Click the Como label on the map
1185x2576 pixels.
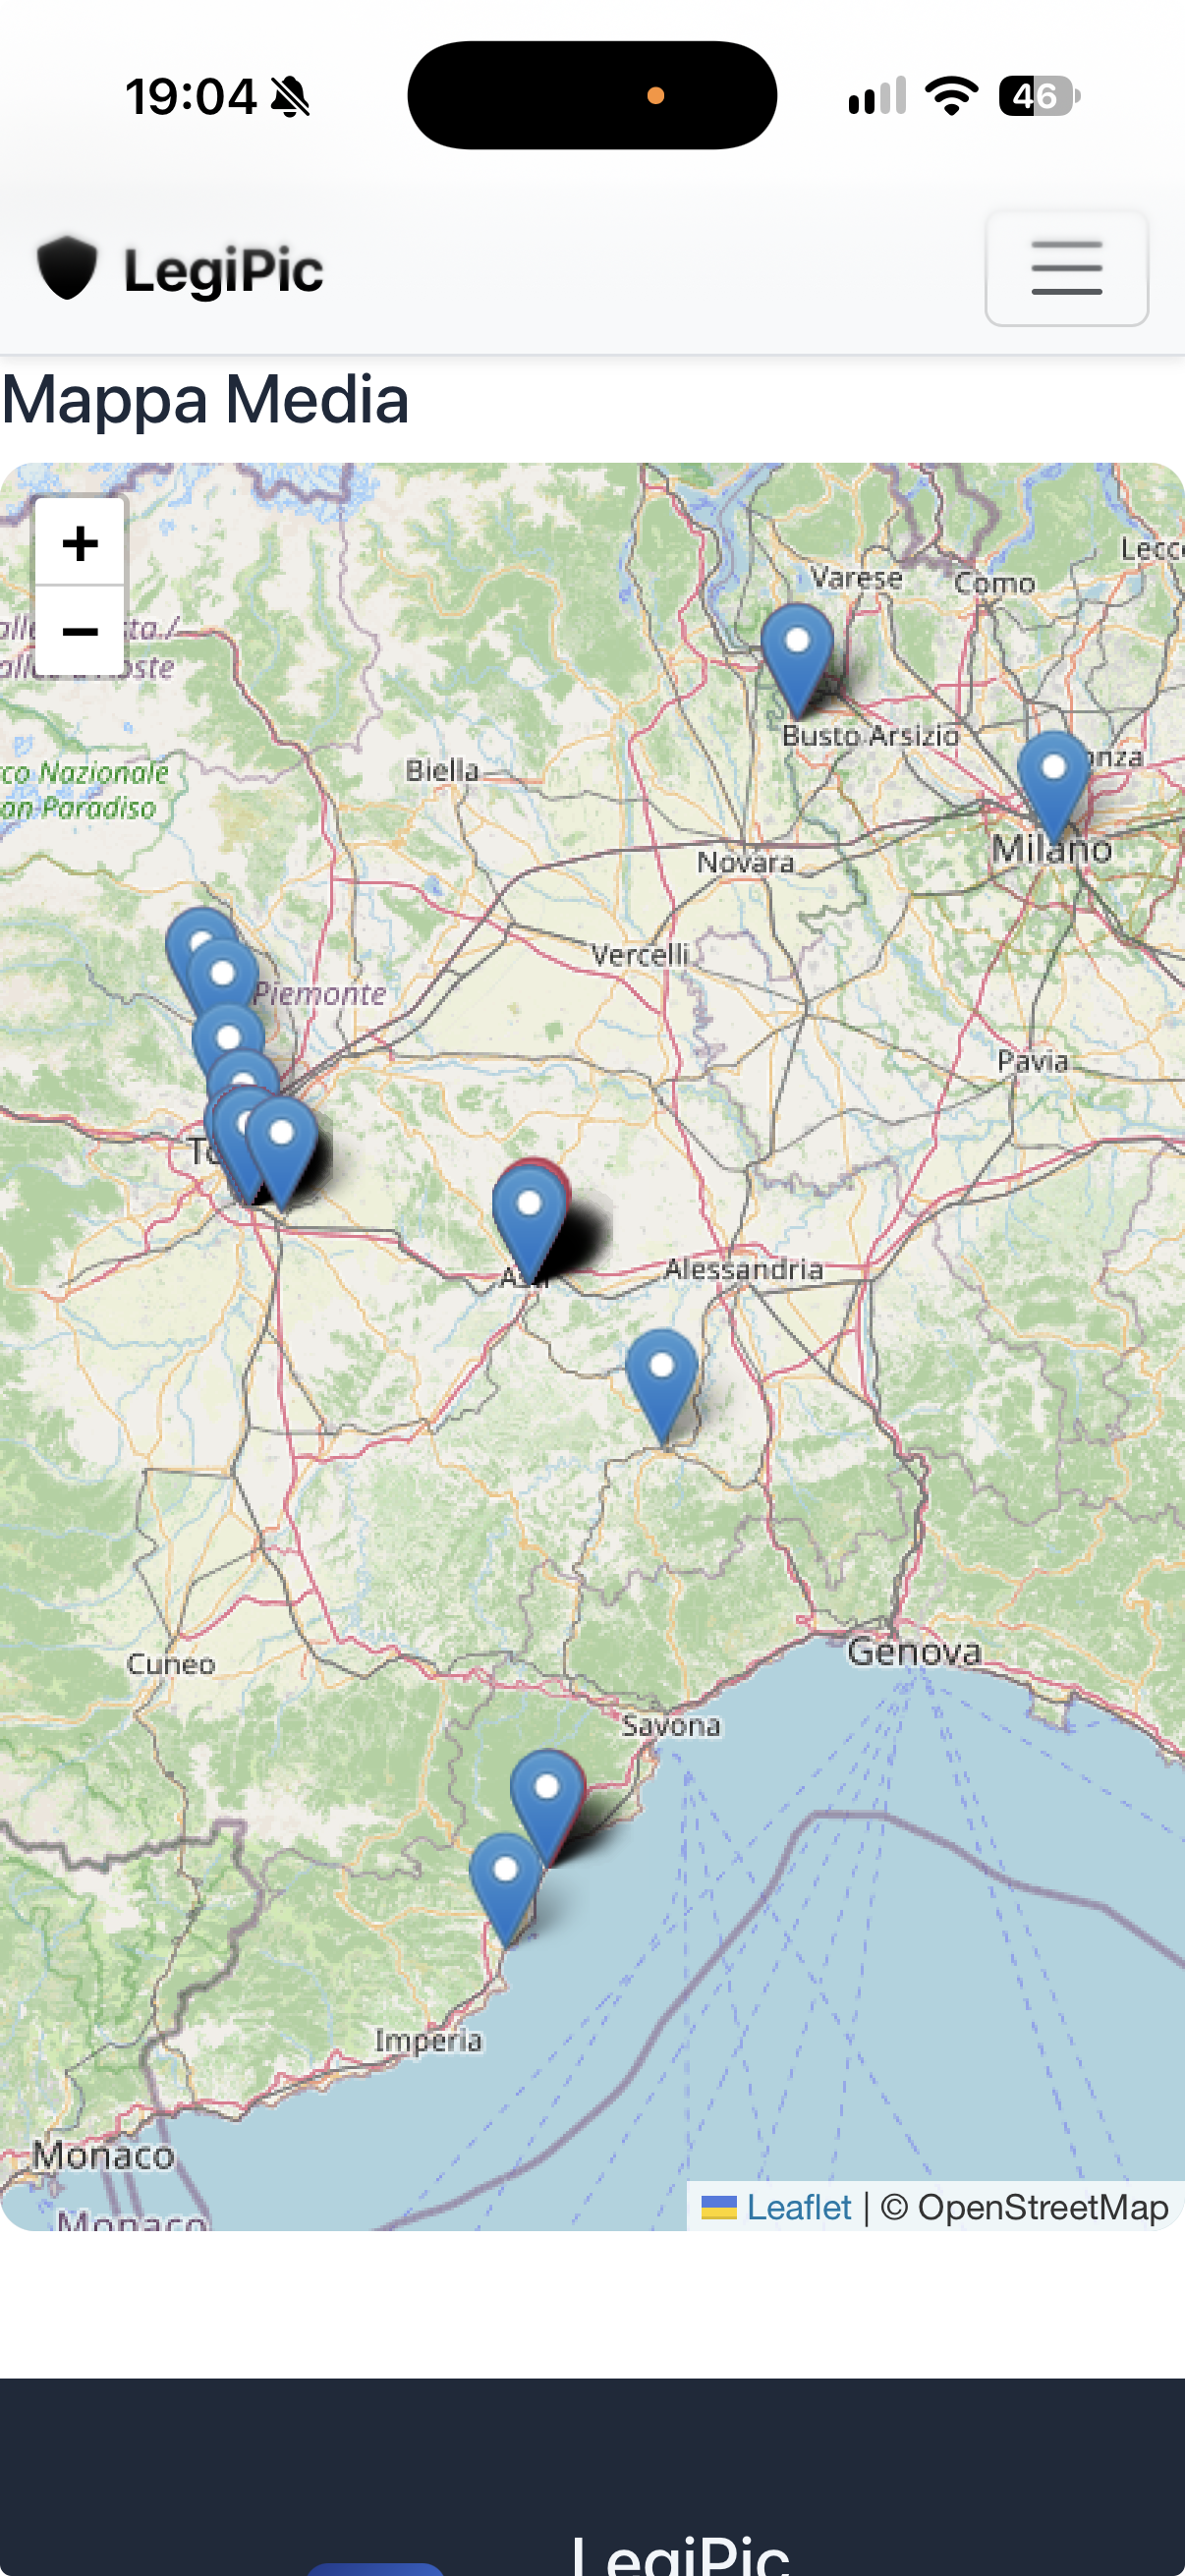pyautogui.click(x=994, y=583)
